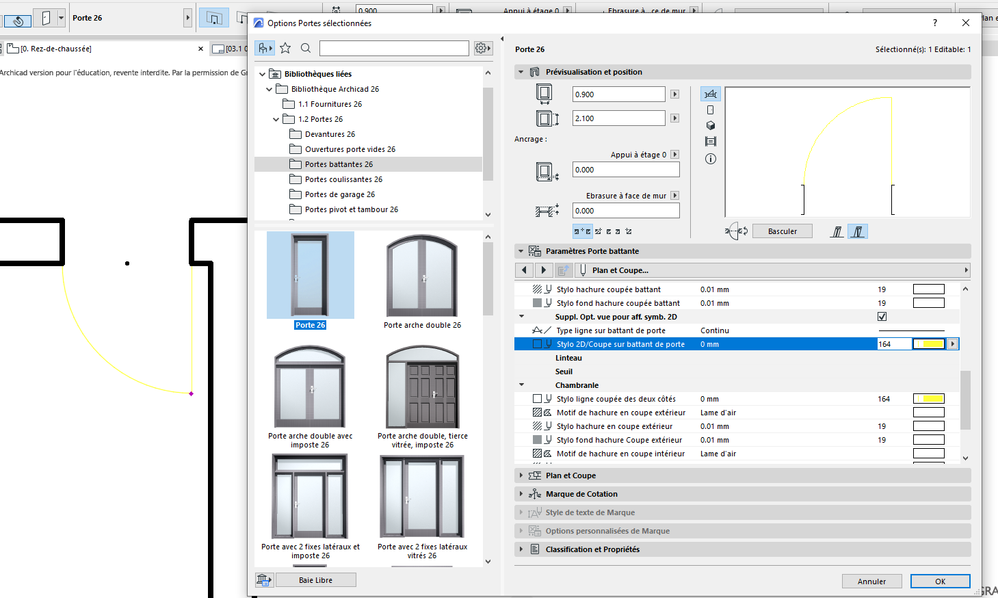Show the object information icon in the preview
This screenshot has width=998, height=598.
711,158
